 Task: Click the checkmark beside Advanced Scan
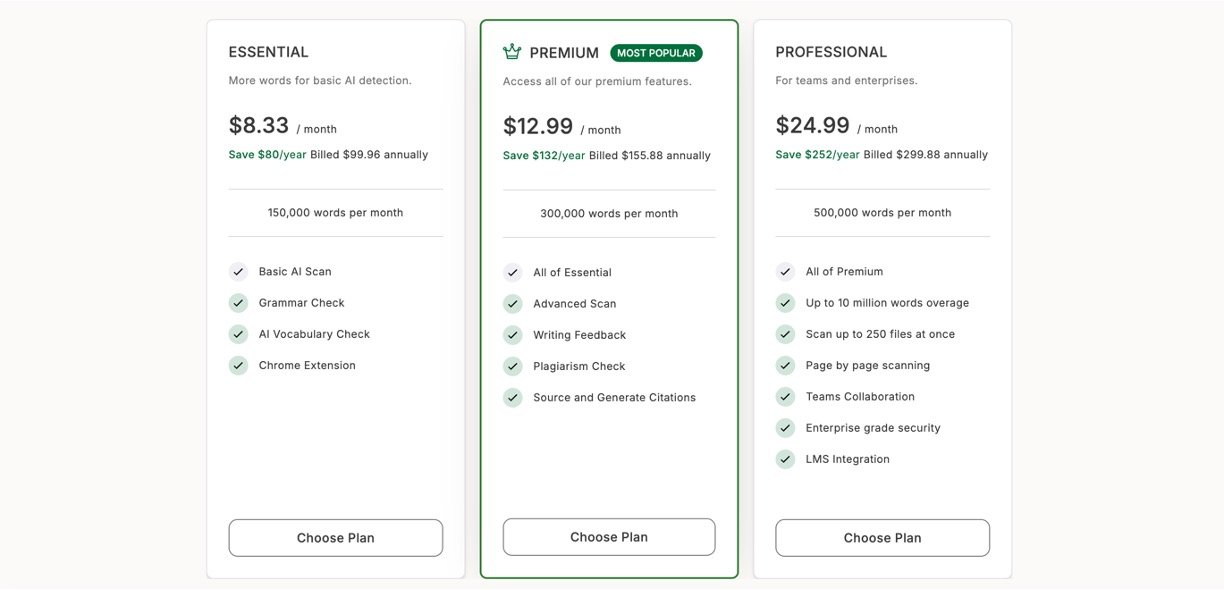[x=513, y=303]
